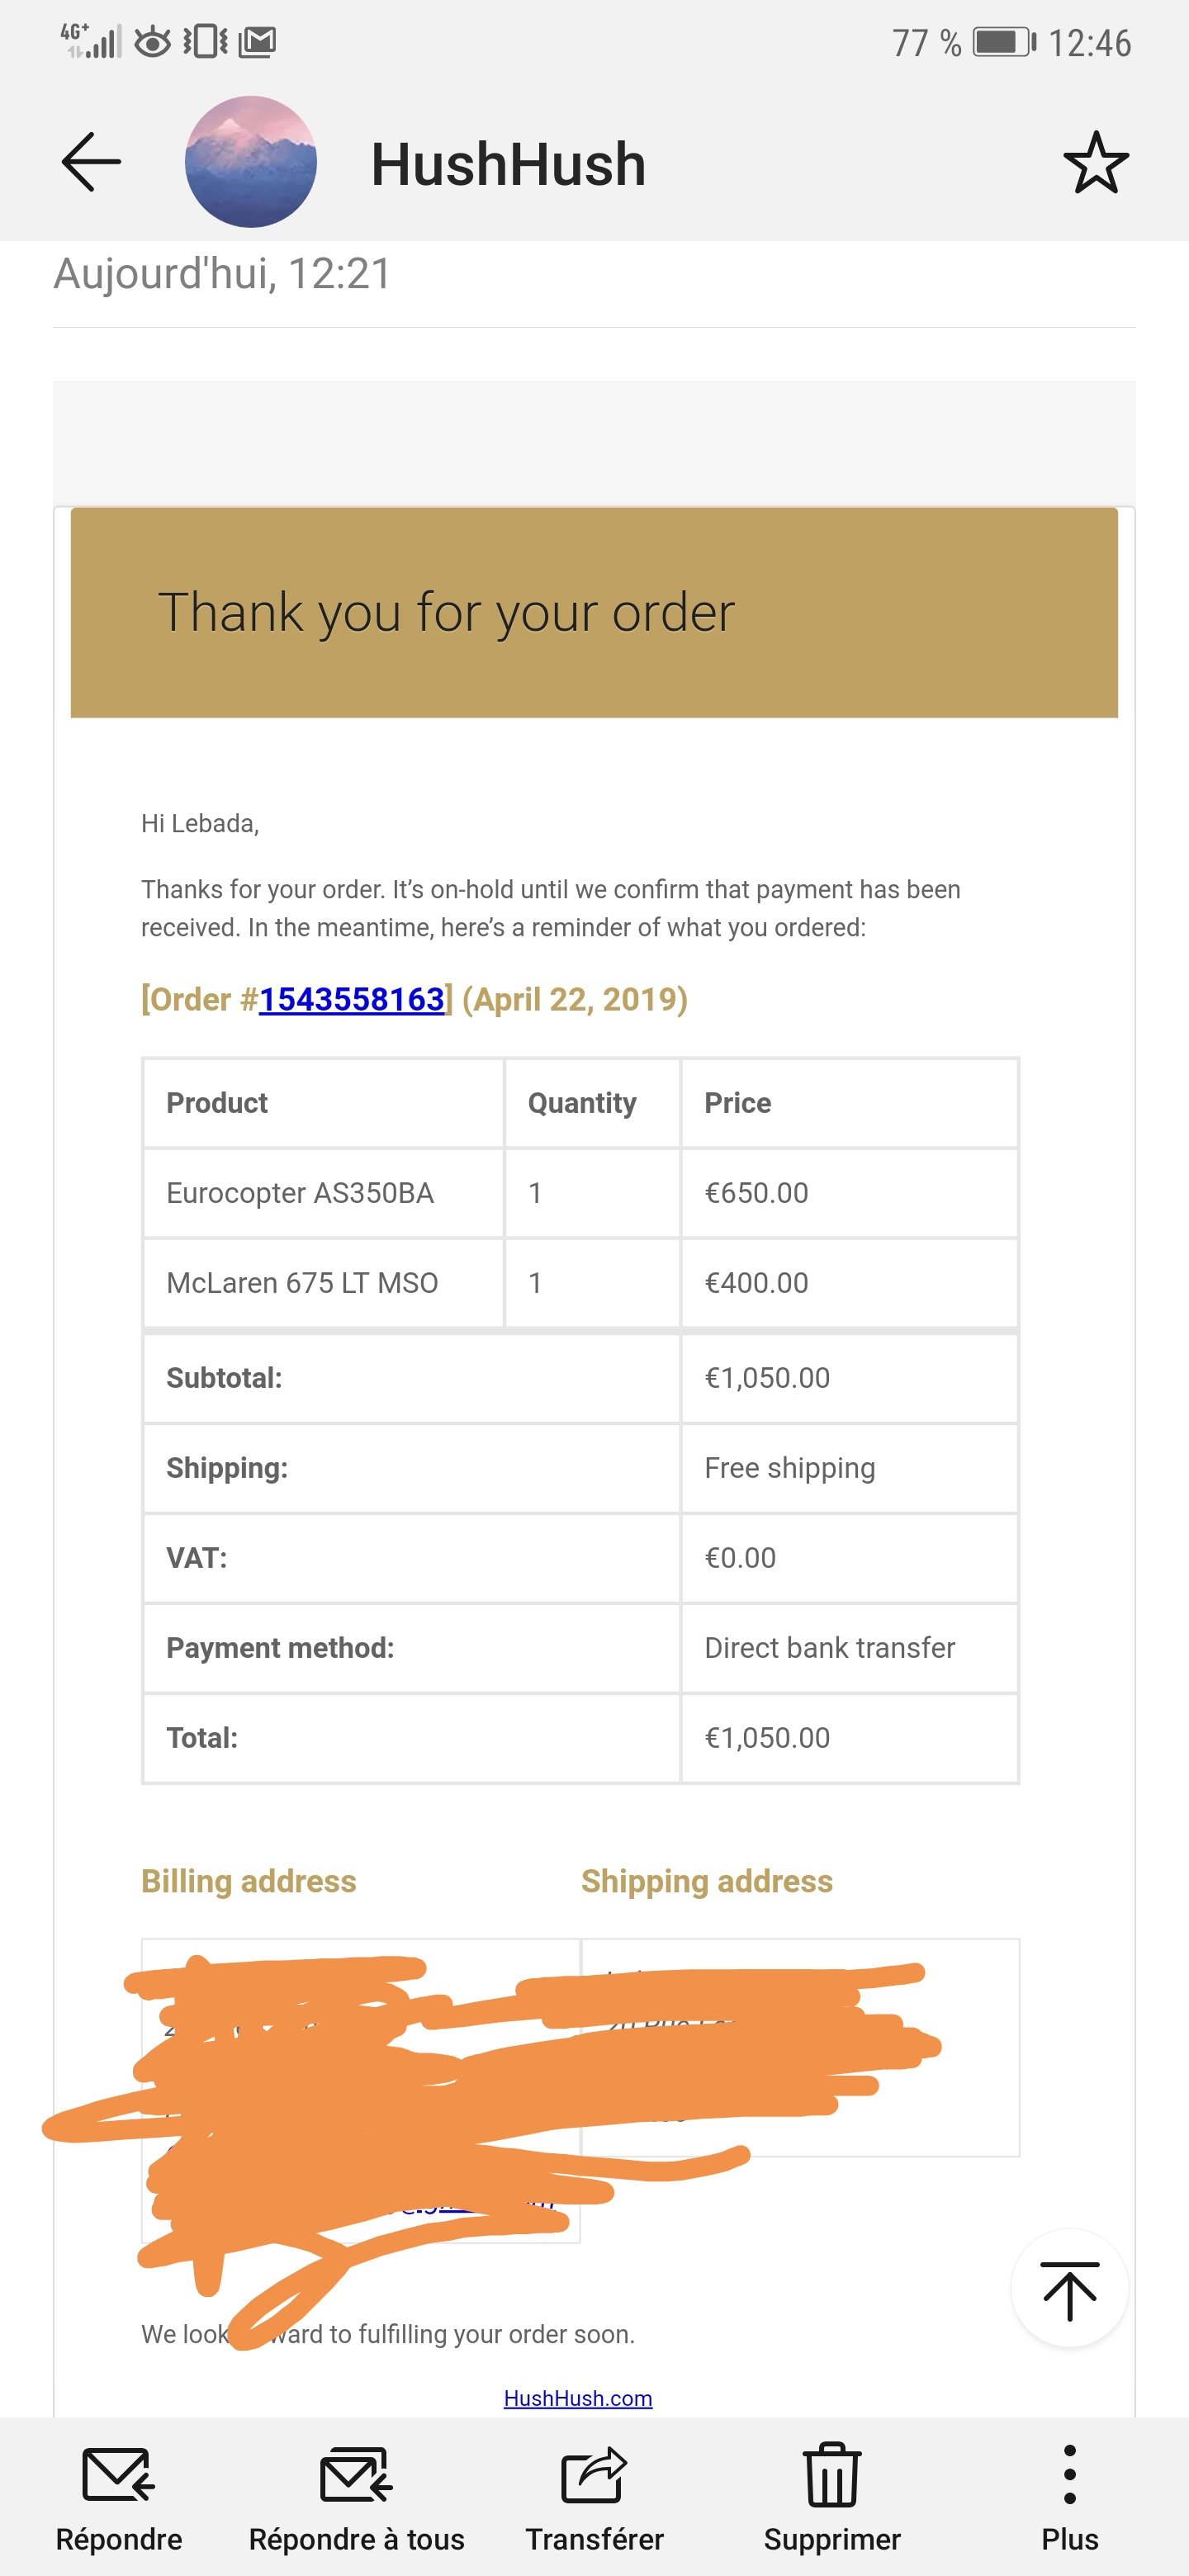Open order number 1543558163 link
Image resolution: width=1189 pixels, height=2576 pixels.
tap(352, 999)
